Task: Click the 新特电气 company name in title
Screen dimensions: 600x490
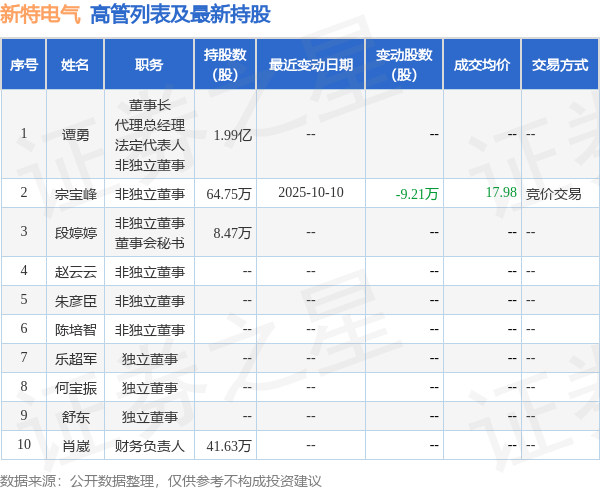Action: click(x=41, y=15)
